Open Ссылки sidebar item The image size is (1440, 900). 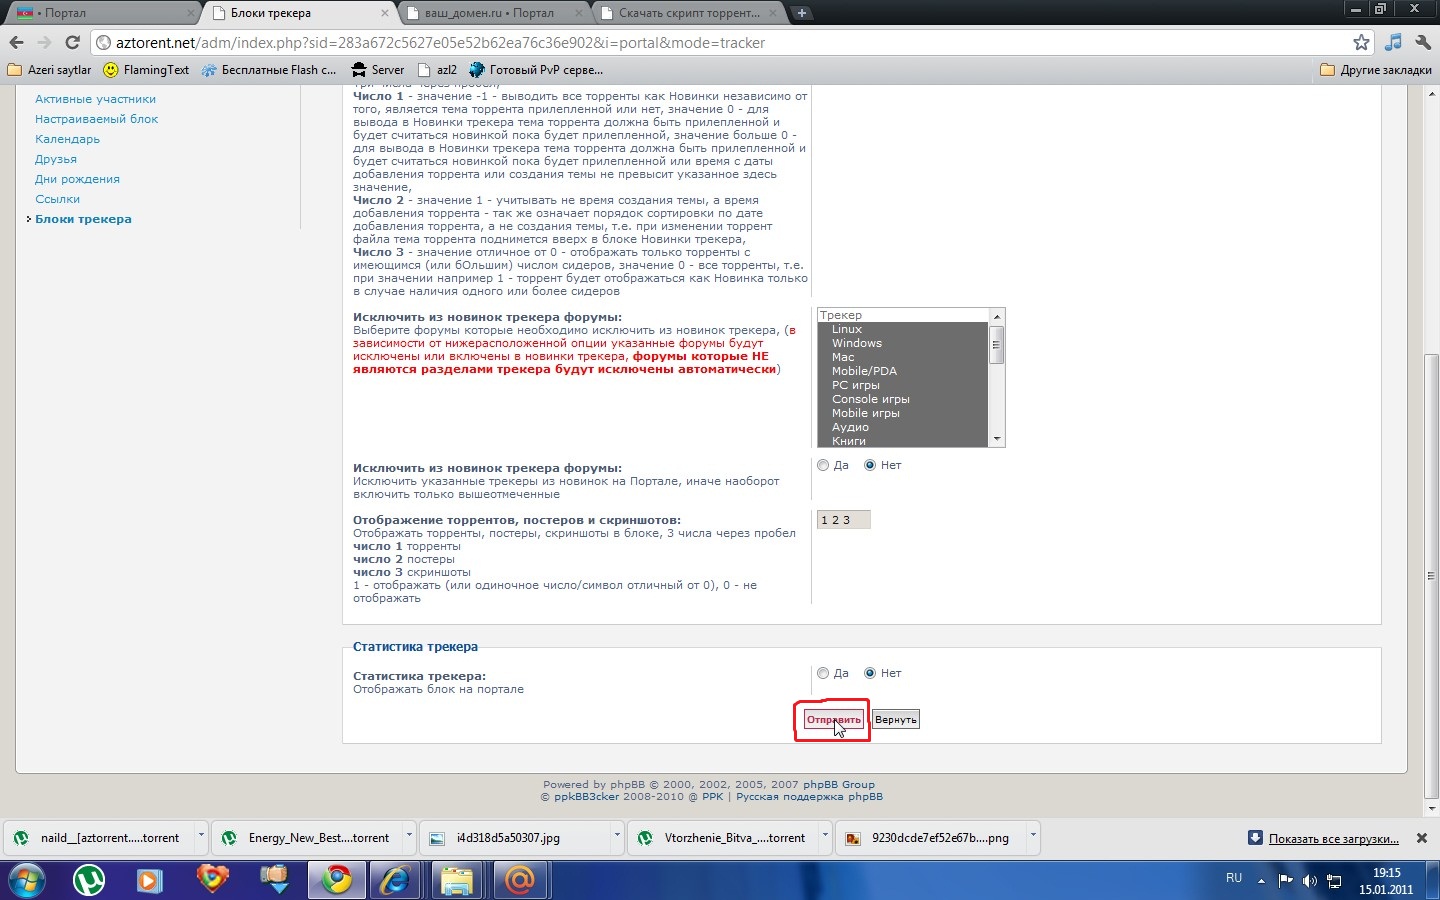[57, 199]
